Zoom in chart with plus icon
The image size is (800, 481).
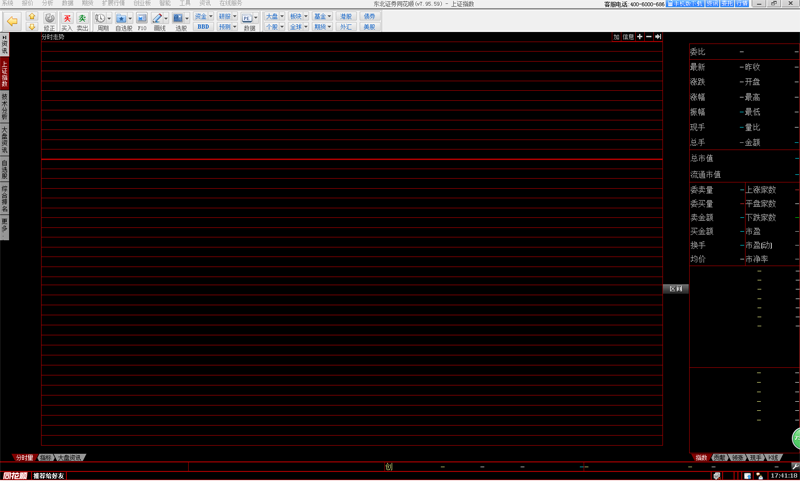tap(640, 37)
